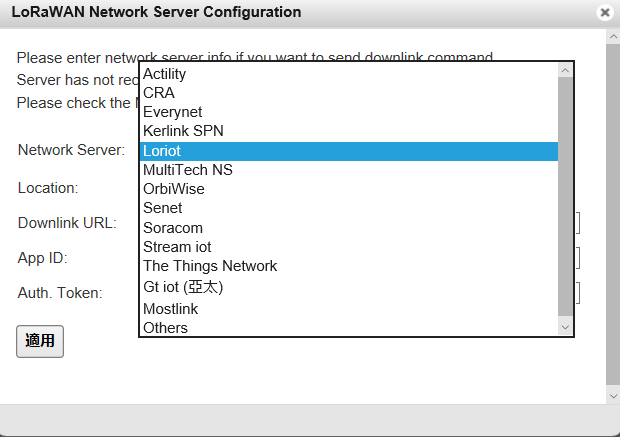Choose The Things Network option

click(349, 266)
